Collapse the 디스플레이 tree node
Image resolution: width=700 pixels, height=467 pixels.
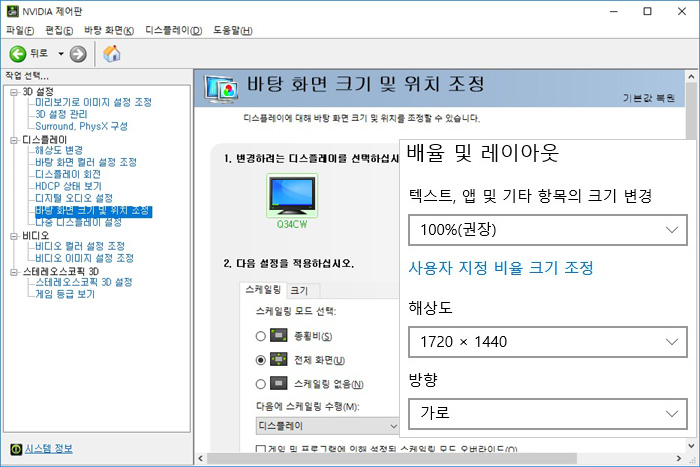pos(14,140)
